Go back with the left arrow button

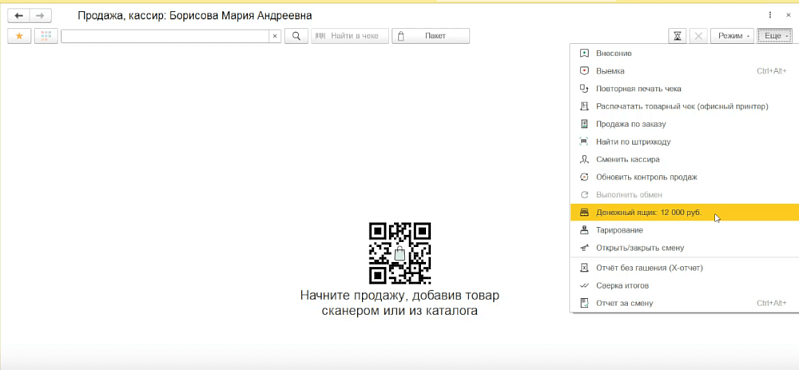pyautogui.click(x=19, y=16)
